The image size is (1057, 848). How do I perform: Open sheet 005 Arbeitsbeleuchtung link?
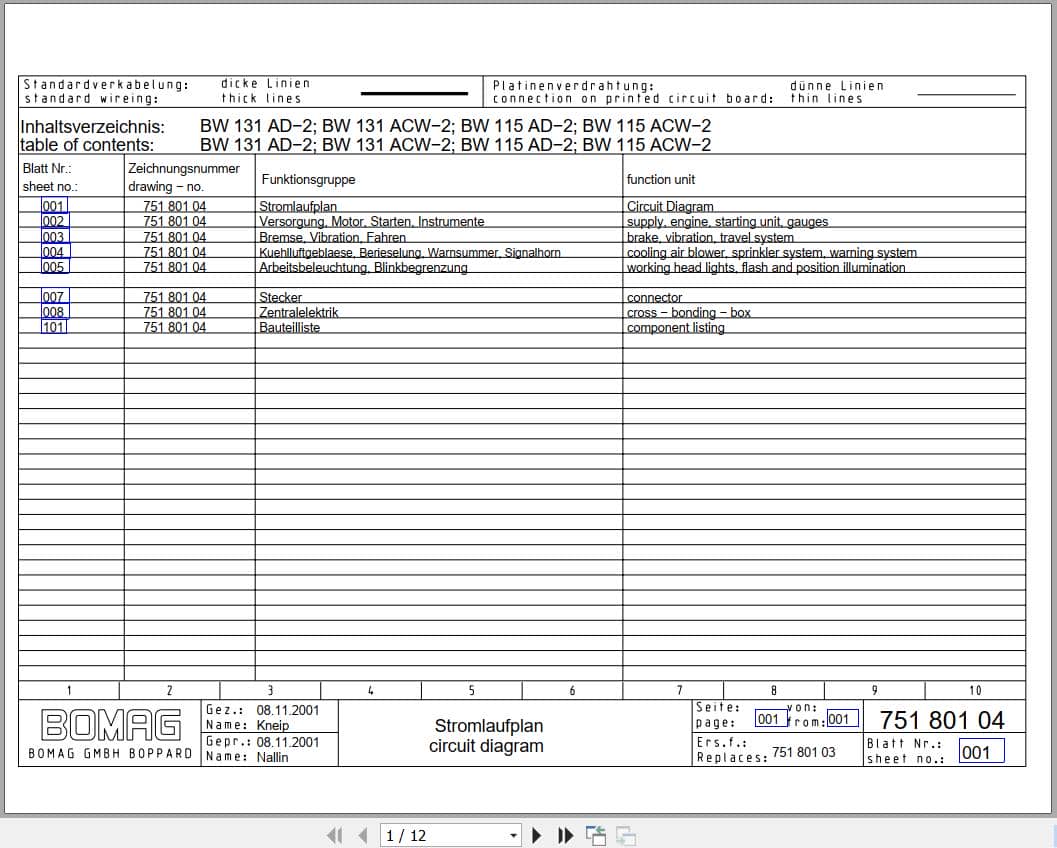tap(53, 266)
